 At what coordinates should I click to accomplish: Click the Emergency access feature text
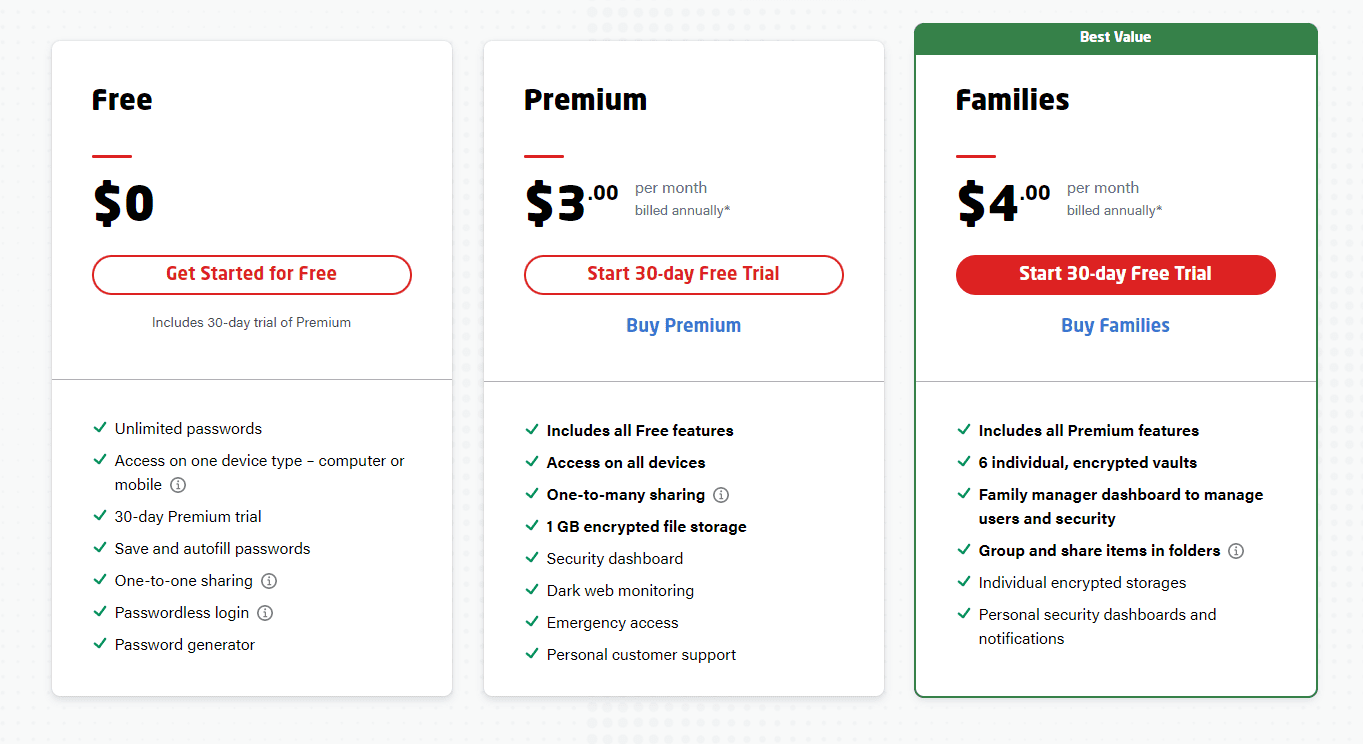click(613, 623)
